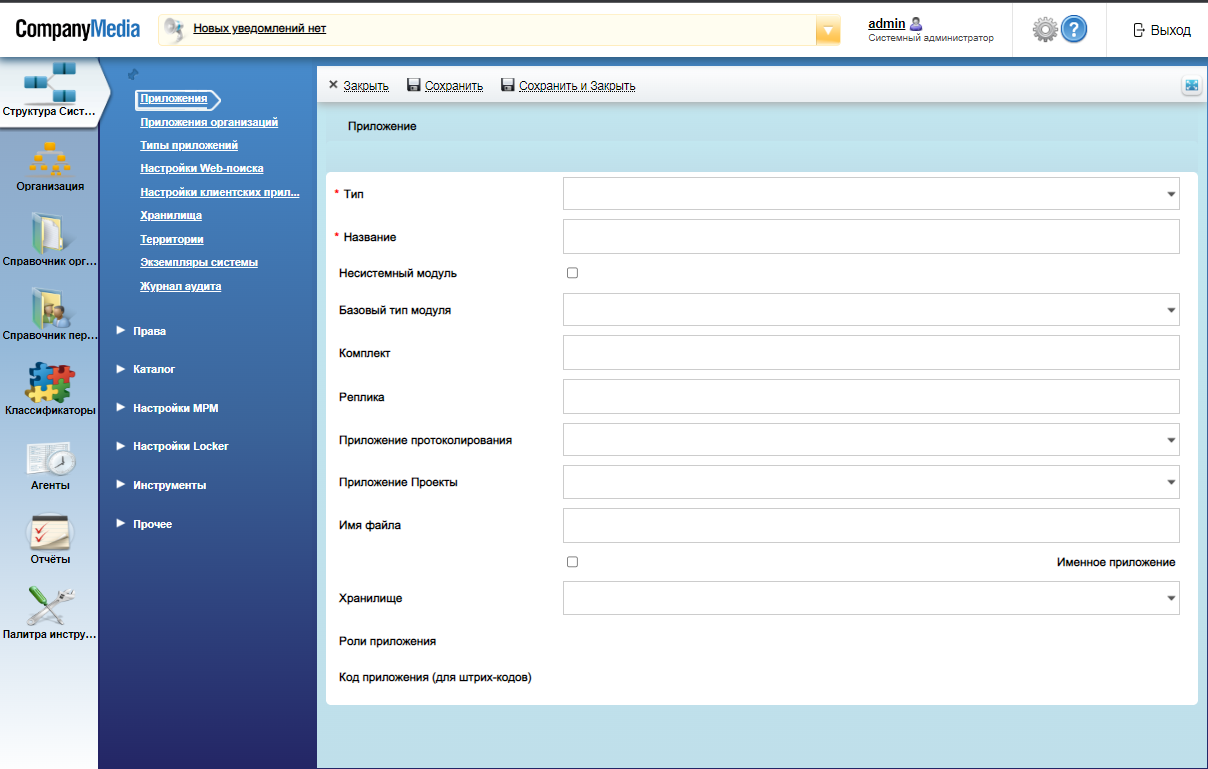Viewport: 1208px width, 769px height.
Task: Focus the Комплект input field
Action: click(871, 353)
